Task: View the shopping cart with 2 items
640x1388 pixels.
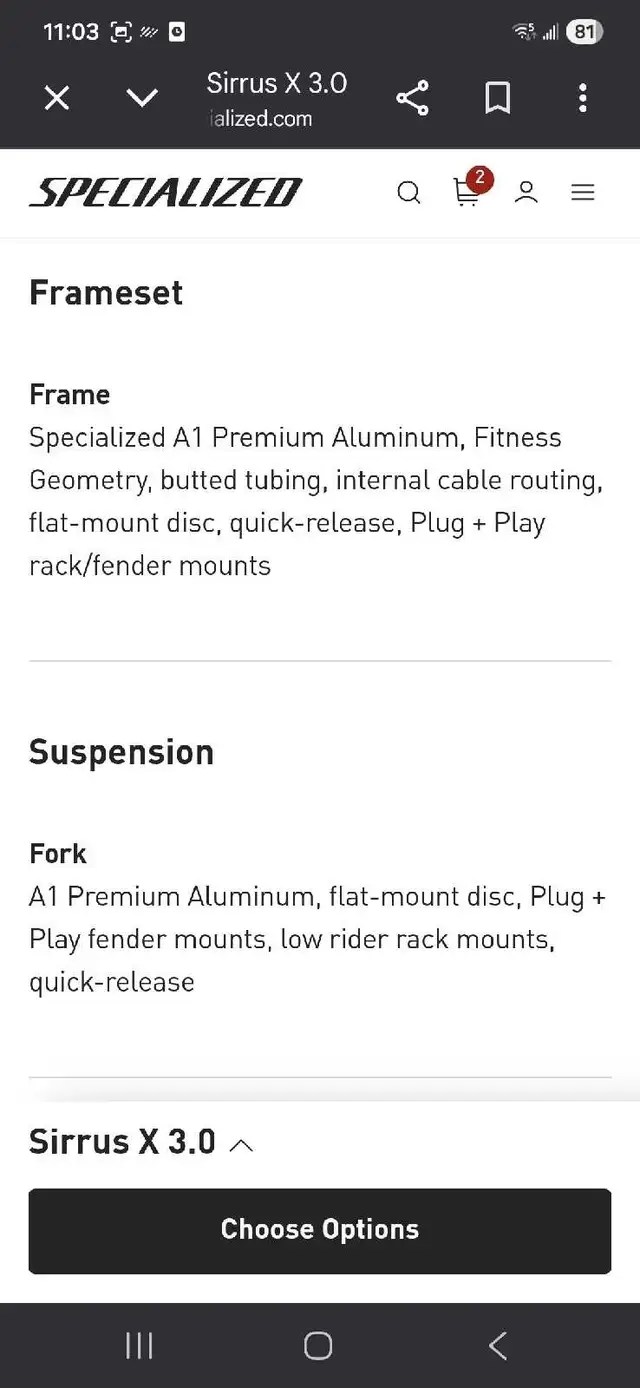Action: [x=466, y=193]
